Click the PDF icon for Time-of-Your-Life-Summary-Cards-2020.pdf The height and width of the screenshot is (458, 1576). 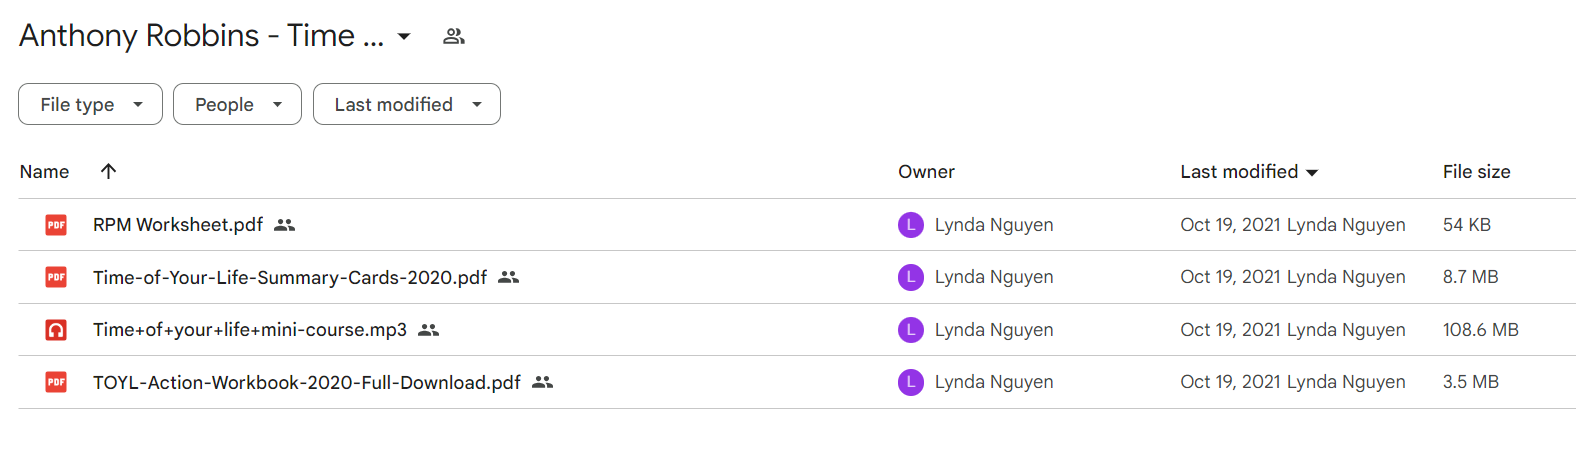pyautogui.click(x=56, y=277)
